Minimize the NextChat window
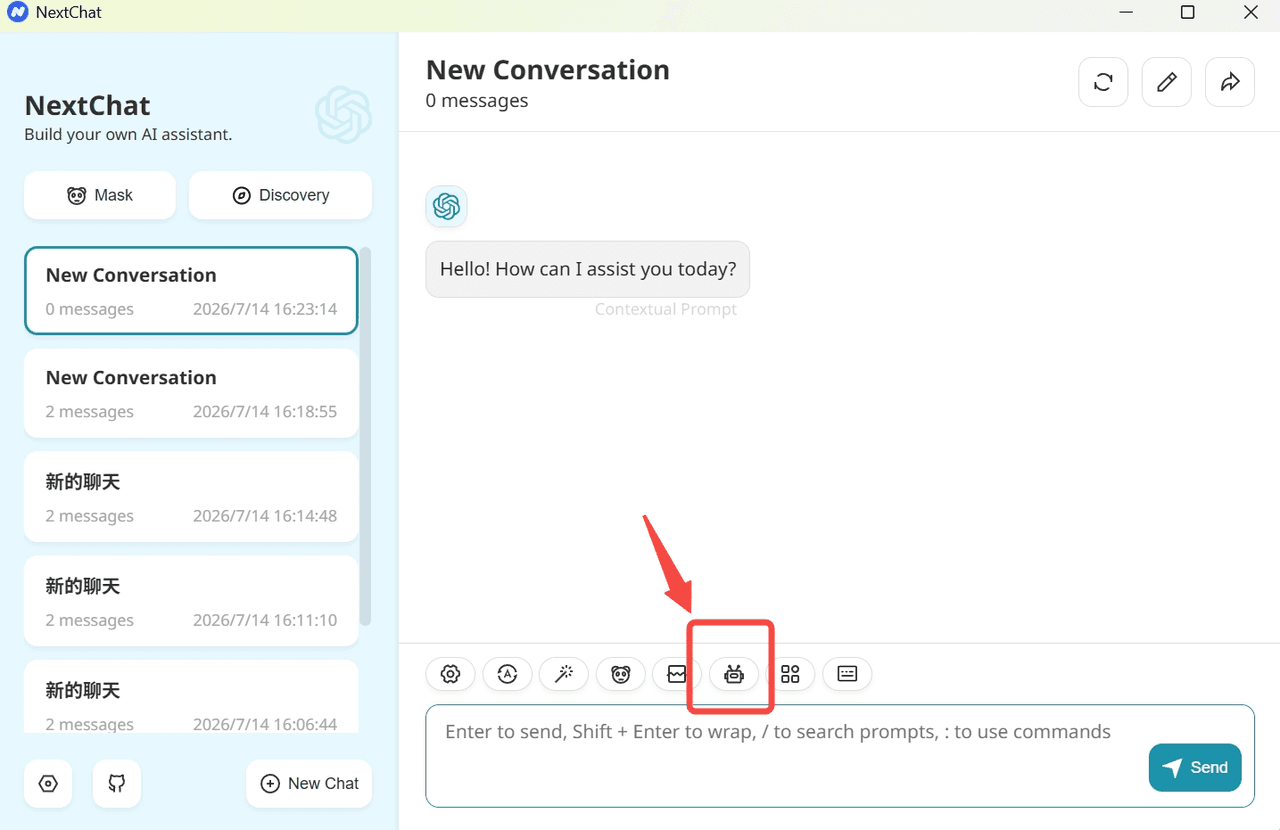This screenshot has width=1280, height=830. tap(1125, 13)
